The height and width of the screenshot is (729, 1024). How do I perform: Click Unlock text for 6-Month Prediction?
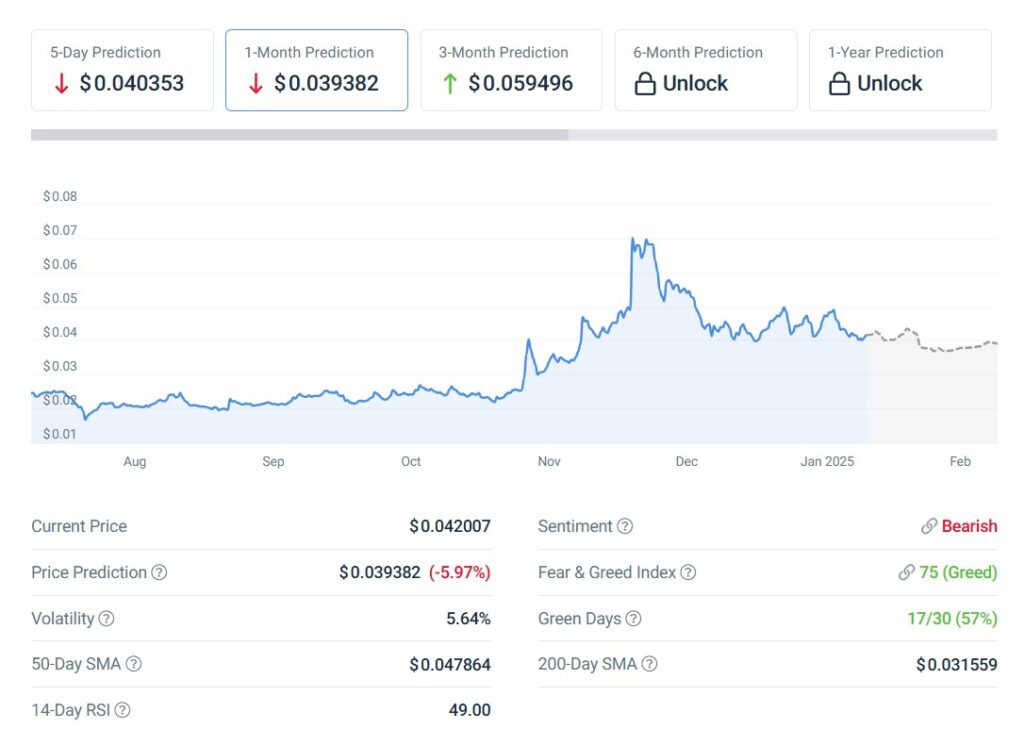(x=695, y=84)
